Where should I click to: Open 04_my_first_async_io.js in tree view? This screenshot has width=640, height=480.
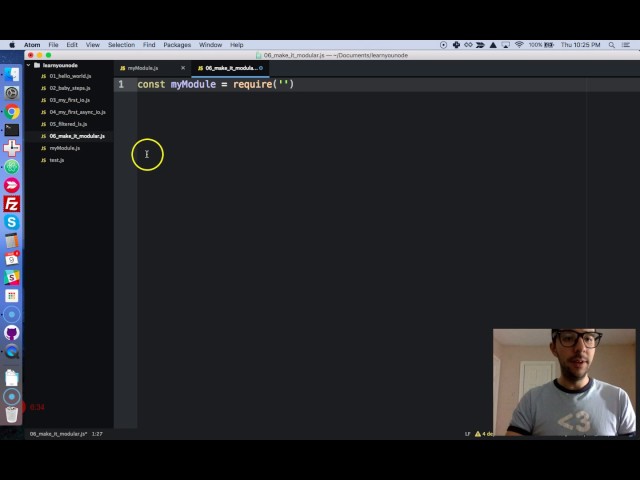(77, 112)
